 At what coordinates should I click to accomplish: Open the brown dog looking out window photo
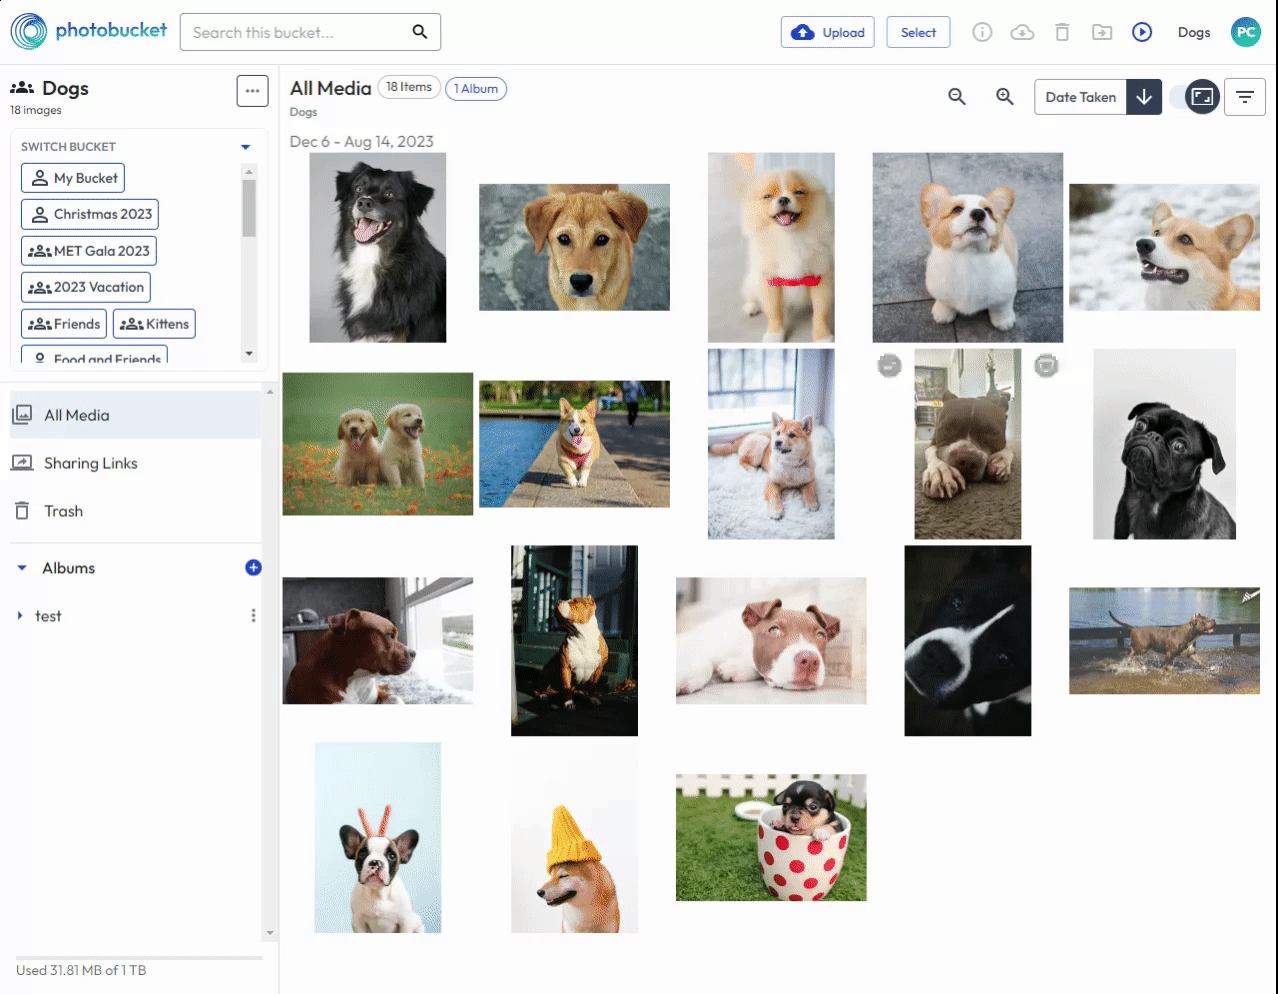tap(378, 641)
